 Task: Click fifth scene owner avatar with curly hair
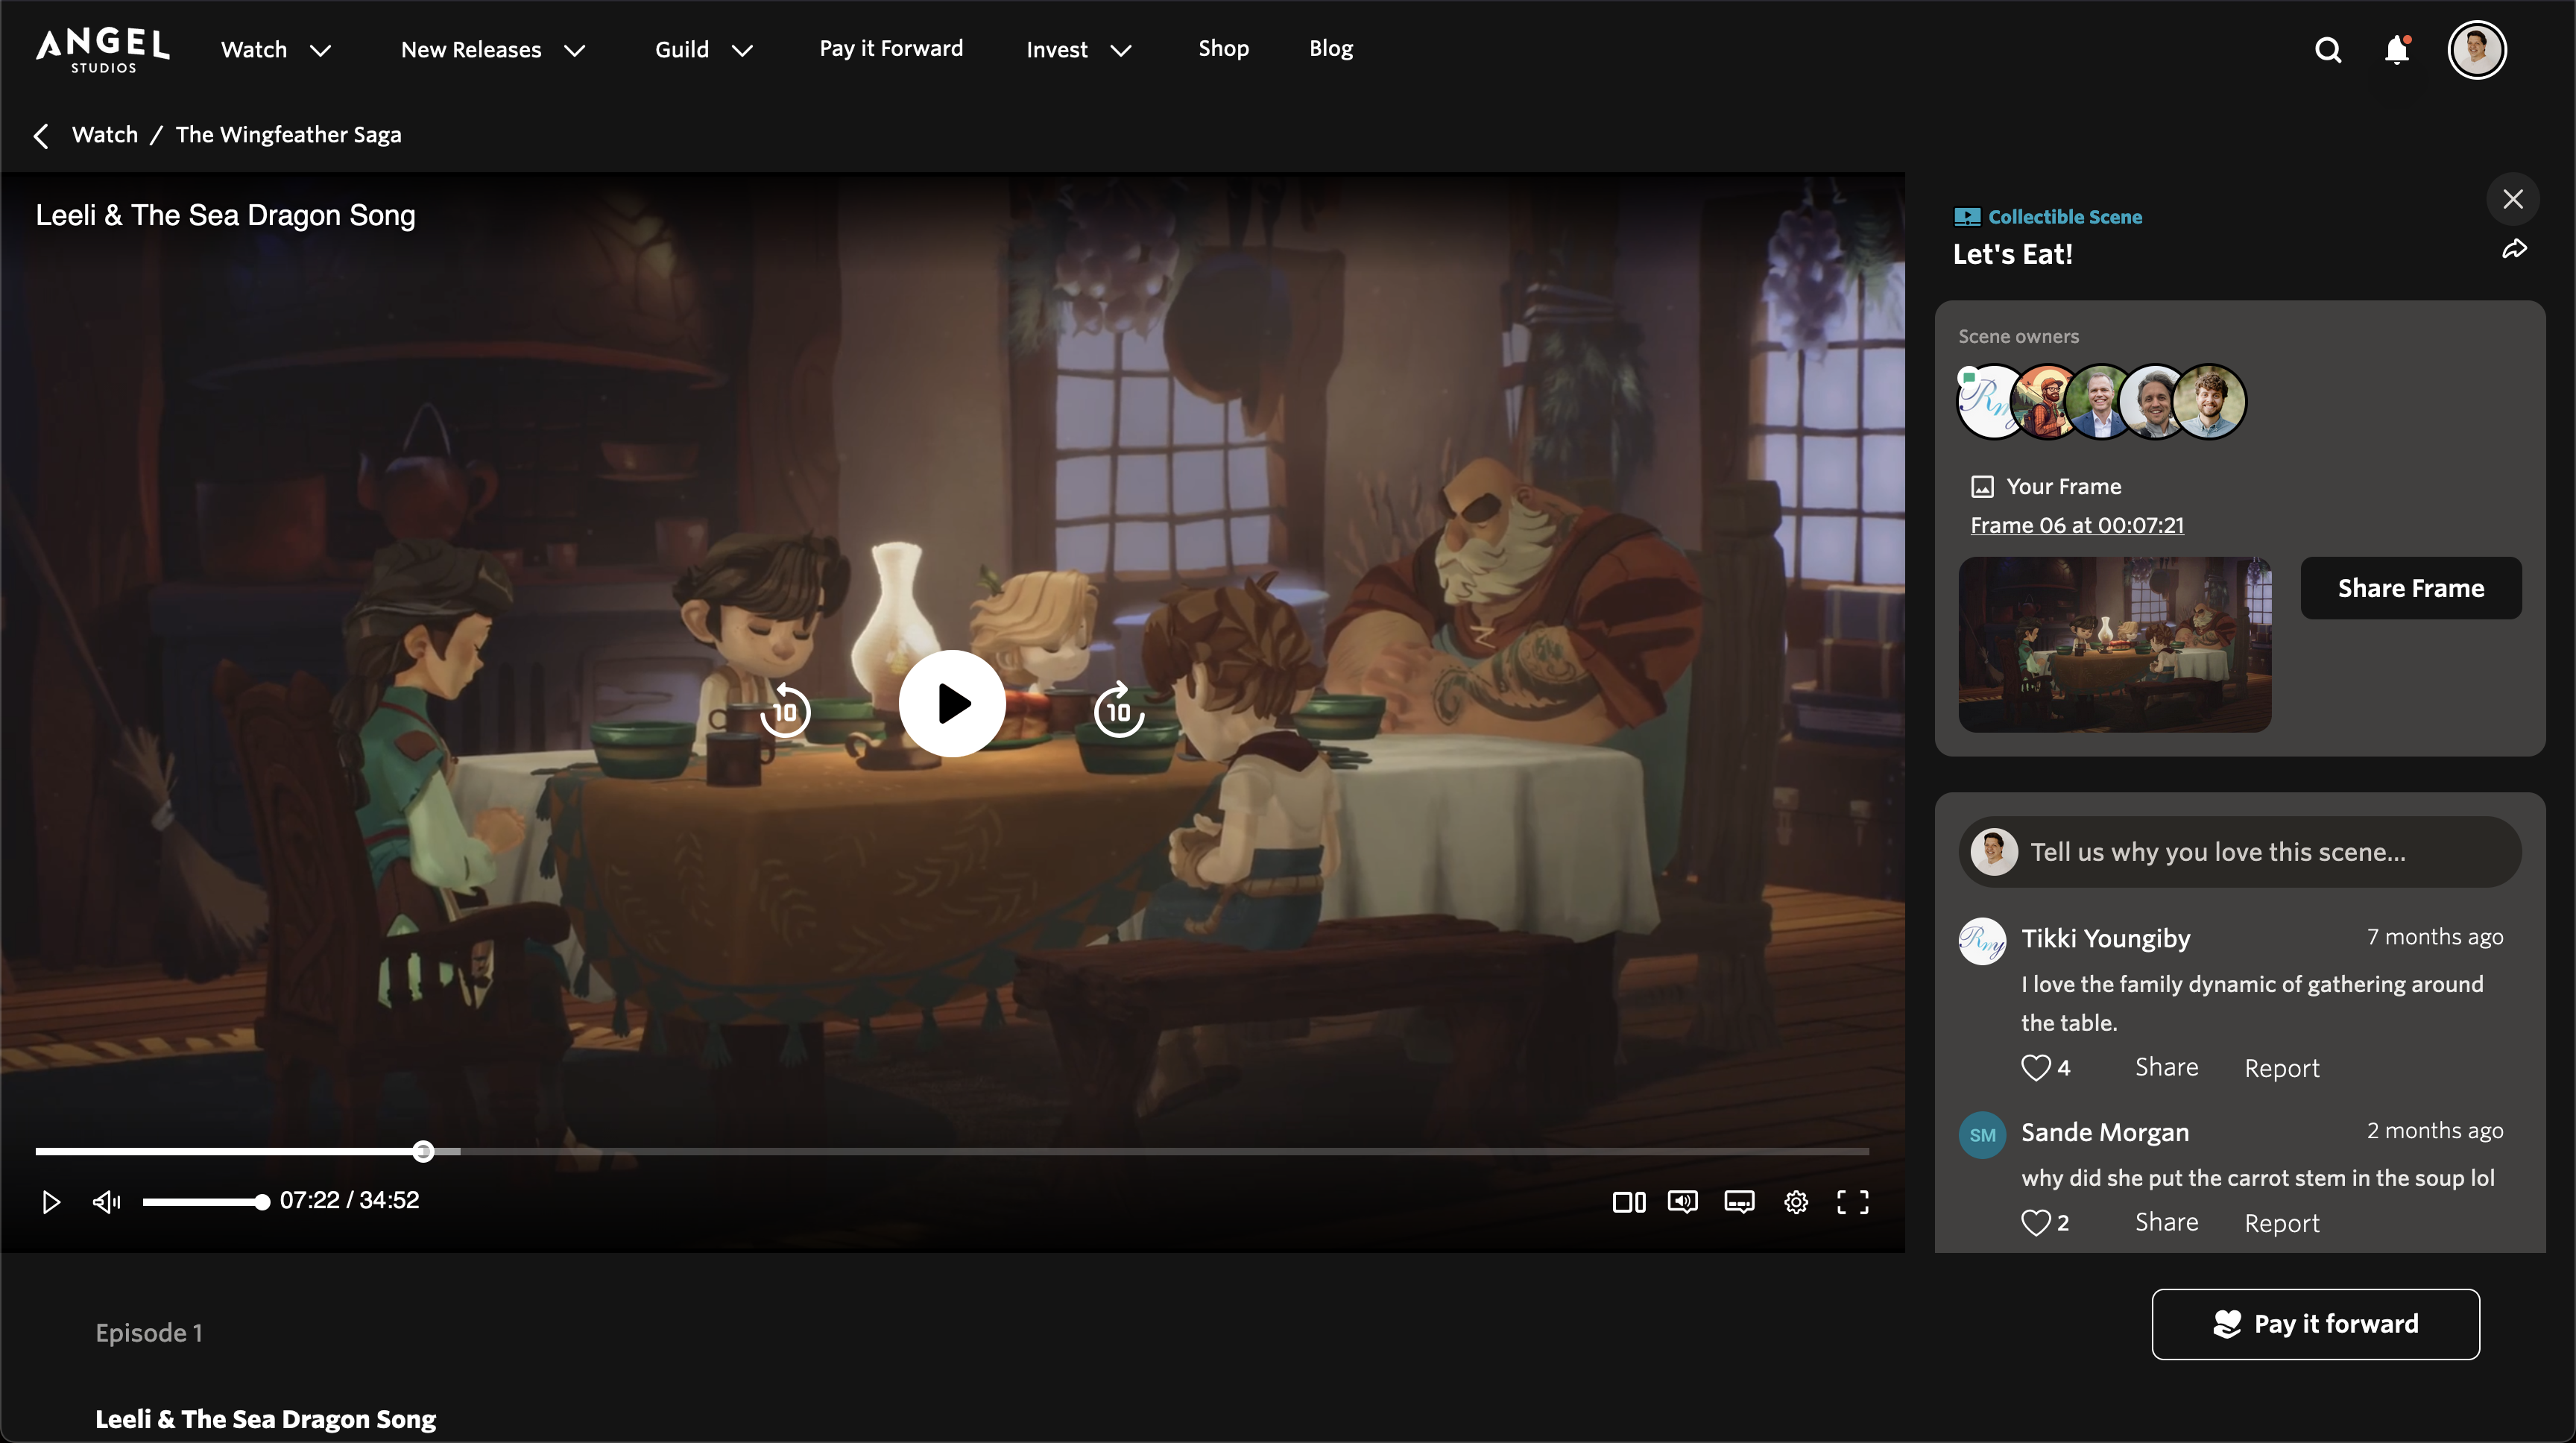tap(2209, 401)
